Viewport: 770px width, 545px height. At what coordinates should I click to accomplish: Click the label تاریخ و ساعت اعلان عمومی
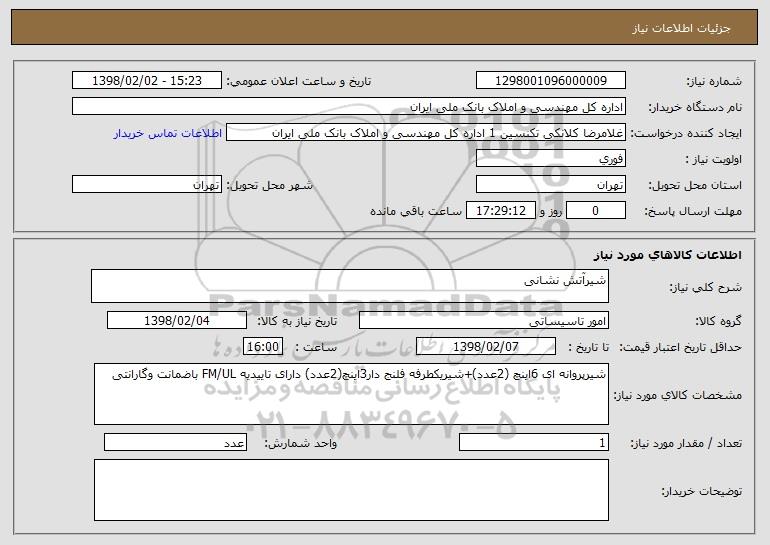tap(299, 82)
